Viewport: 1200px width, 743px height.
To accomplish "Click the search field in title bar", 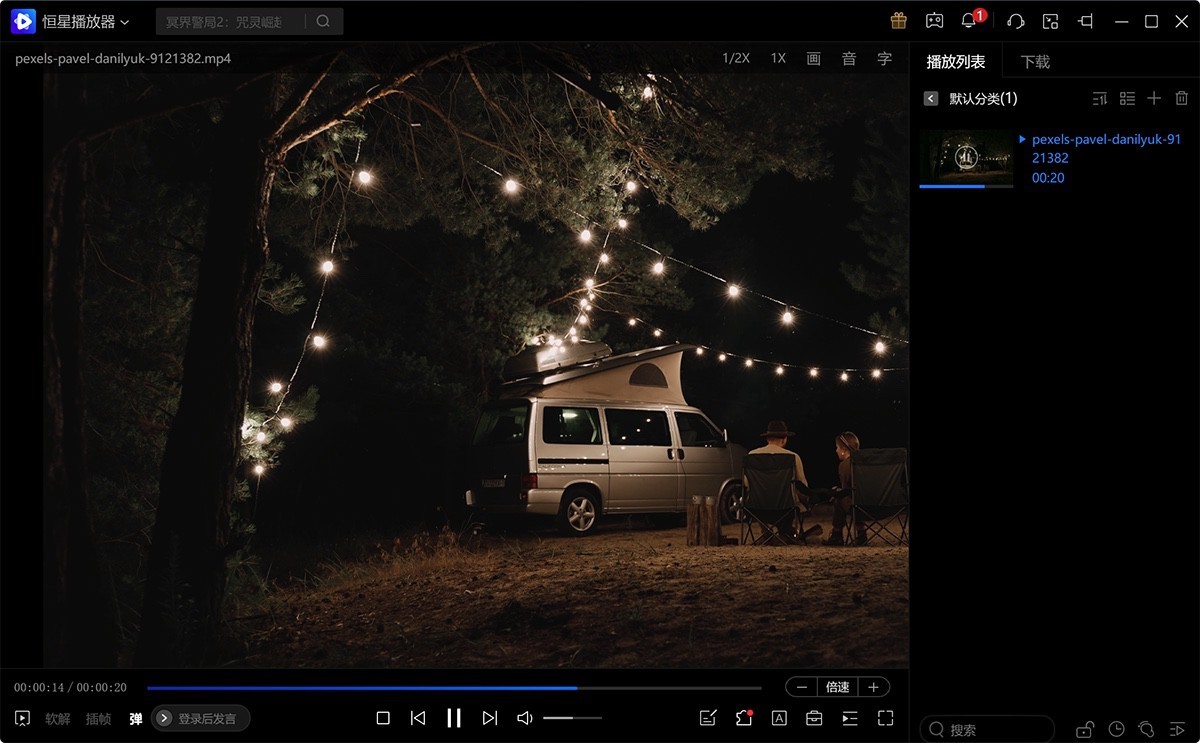I will [230, 21].
